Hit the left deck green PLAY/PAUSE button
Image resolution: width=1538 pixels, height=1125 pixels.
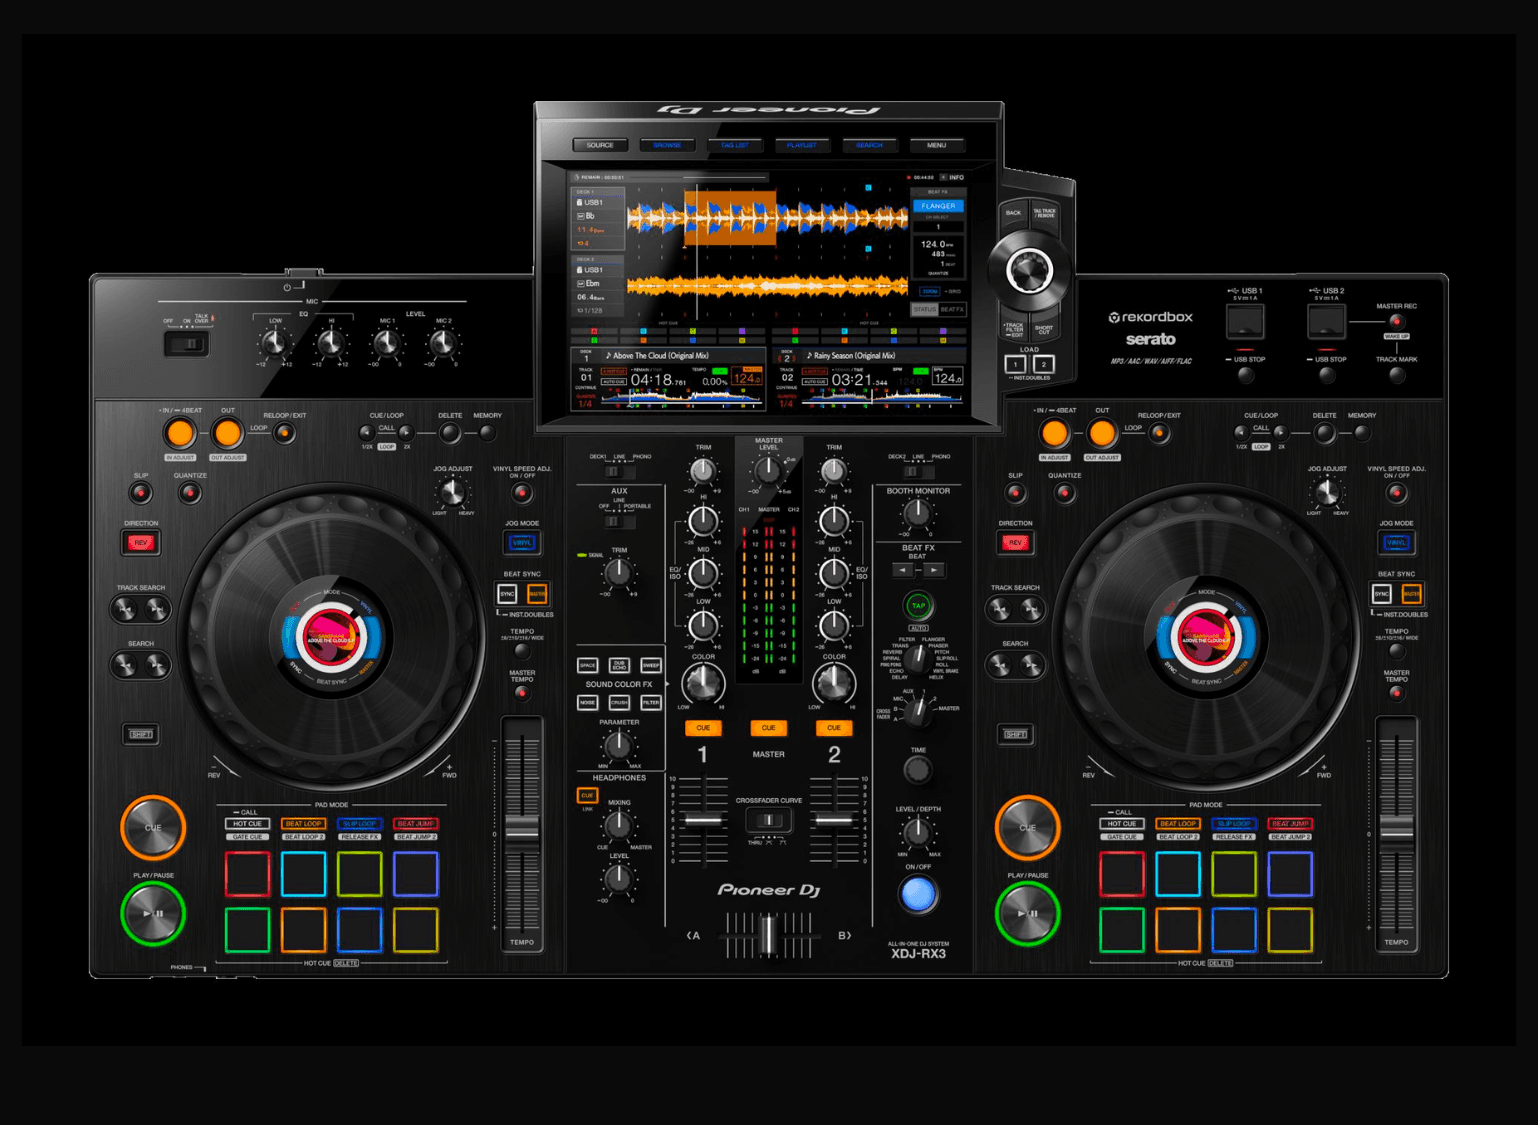pos(153,913)
